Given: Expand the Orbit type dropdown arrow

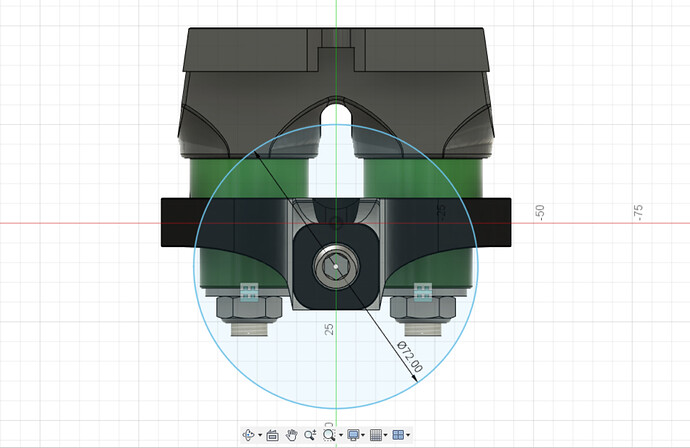Looking at the screenshot, I should [259, 436].
